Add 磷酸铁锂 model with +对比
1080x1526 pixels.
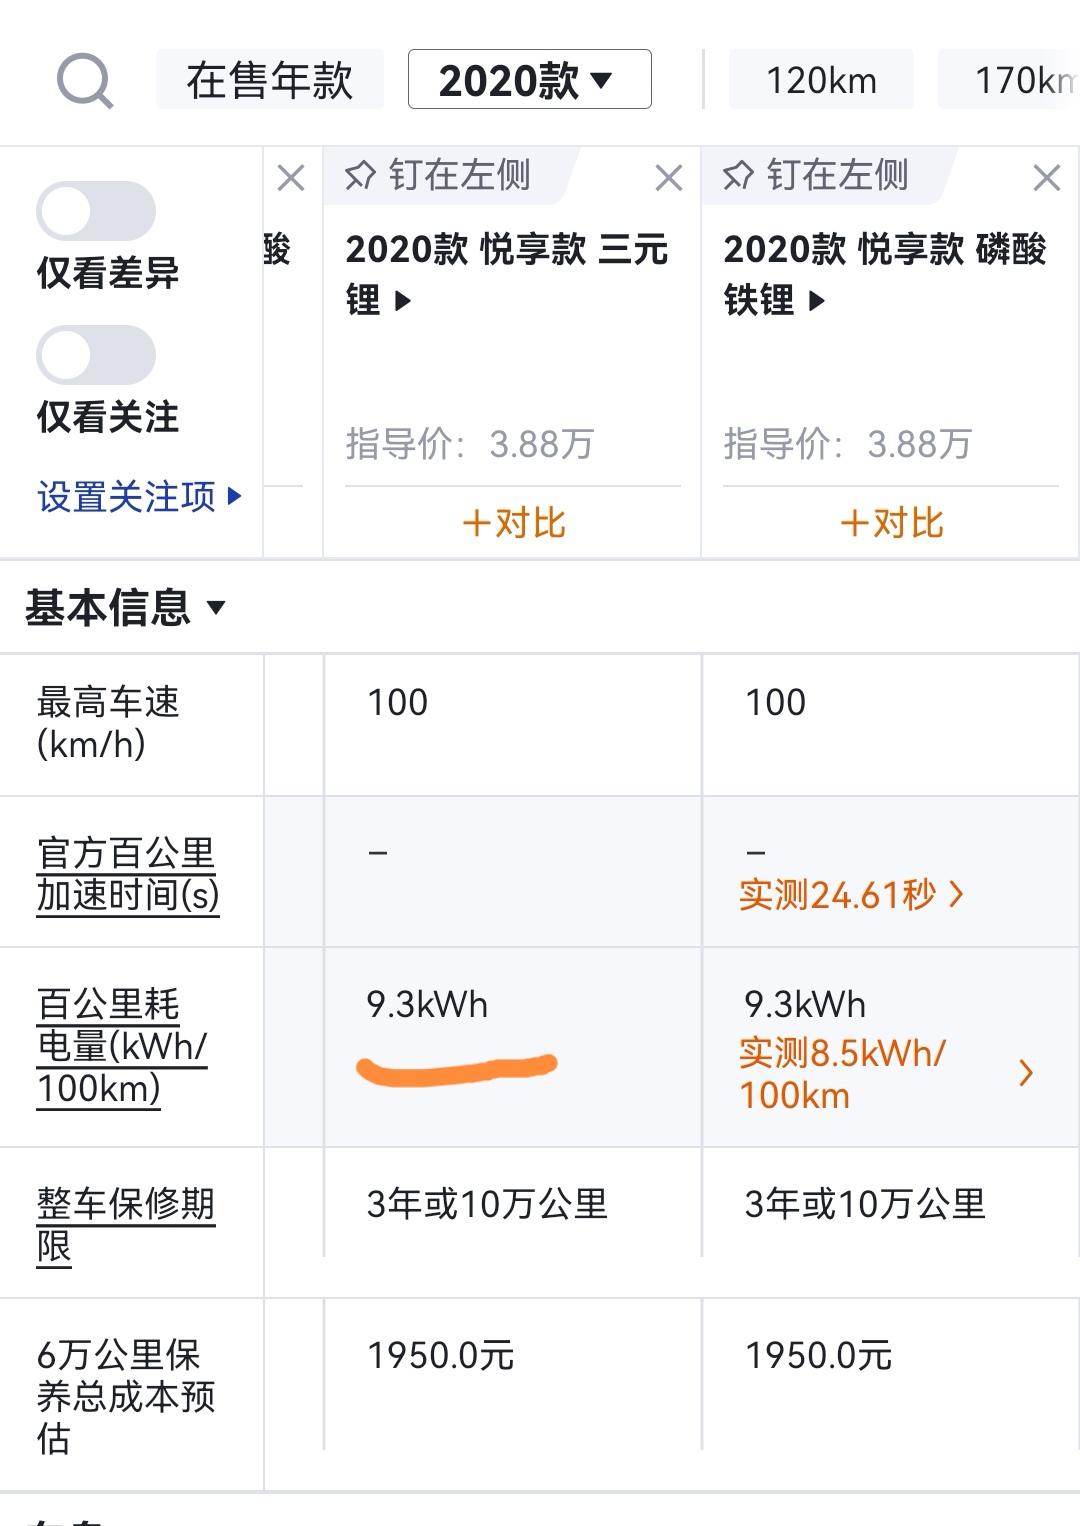(x=891, y=522)
